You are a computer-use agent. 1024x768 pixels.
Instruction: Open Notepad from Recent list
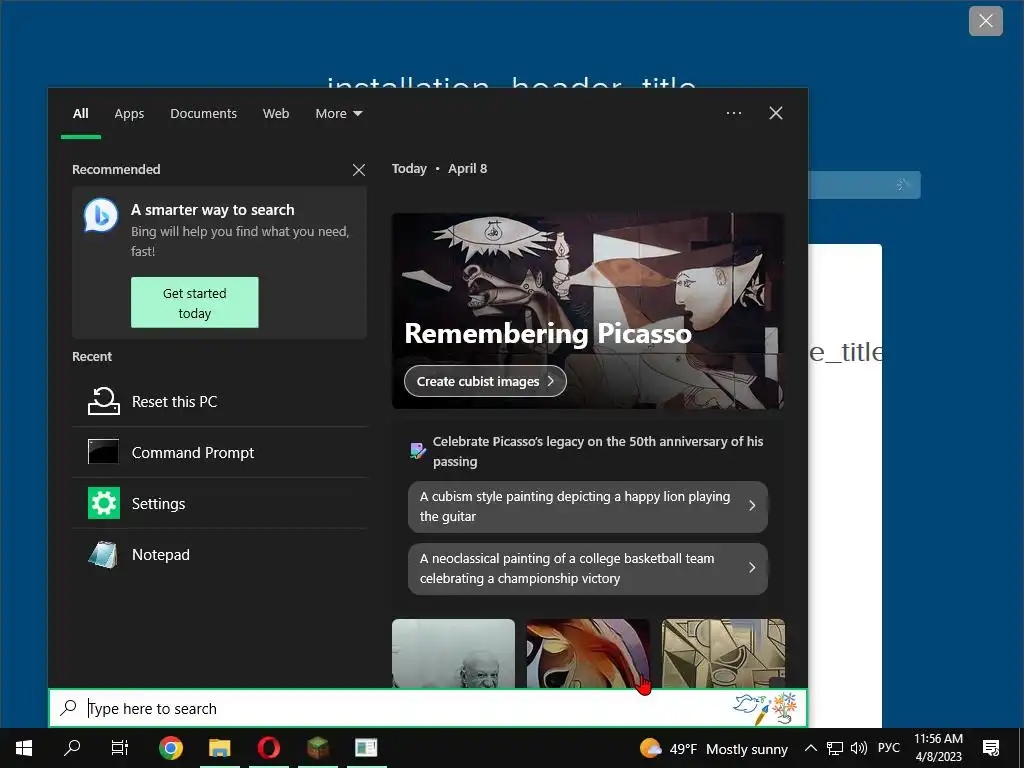click(219, 554)
